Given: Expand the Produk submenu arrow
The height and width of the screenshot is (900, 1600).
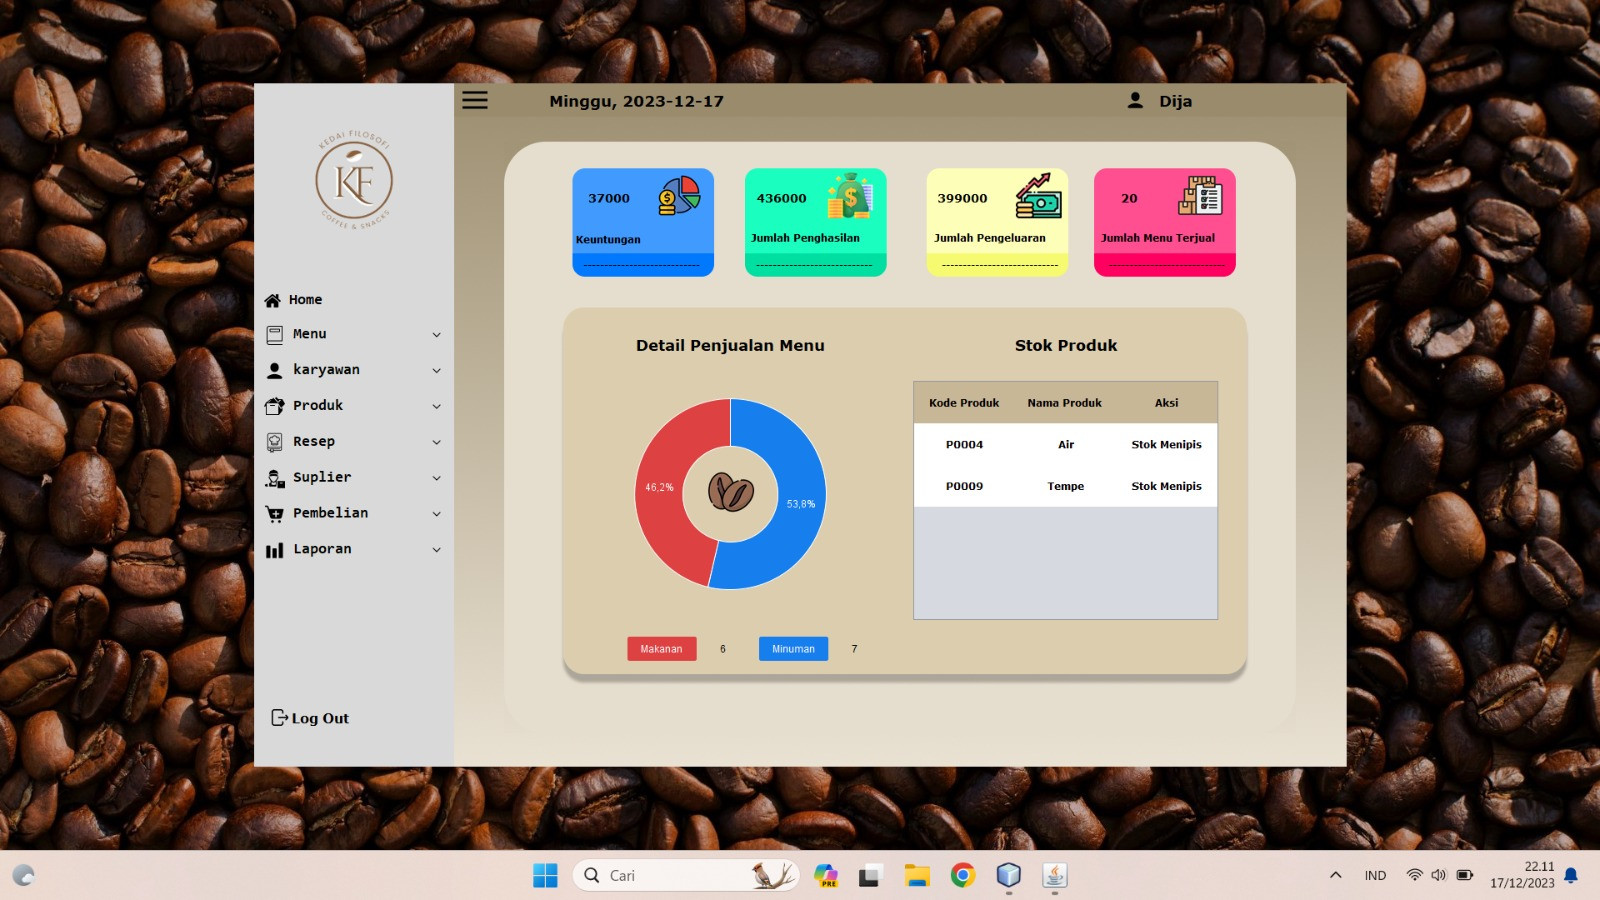Looking at the screenshot, I should point(436,407).
